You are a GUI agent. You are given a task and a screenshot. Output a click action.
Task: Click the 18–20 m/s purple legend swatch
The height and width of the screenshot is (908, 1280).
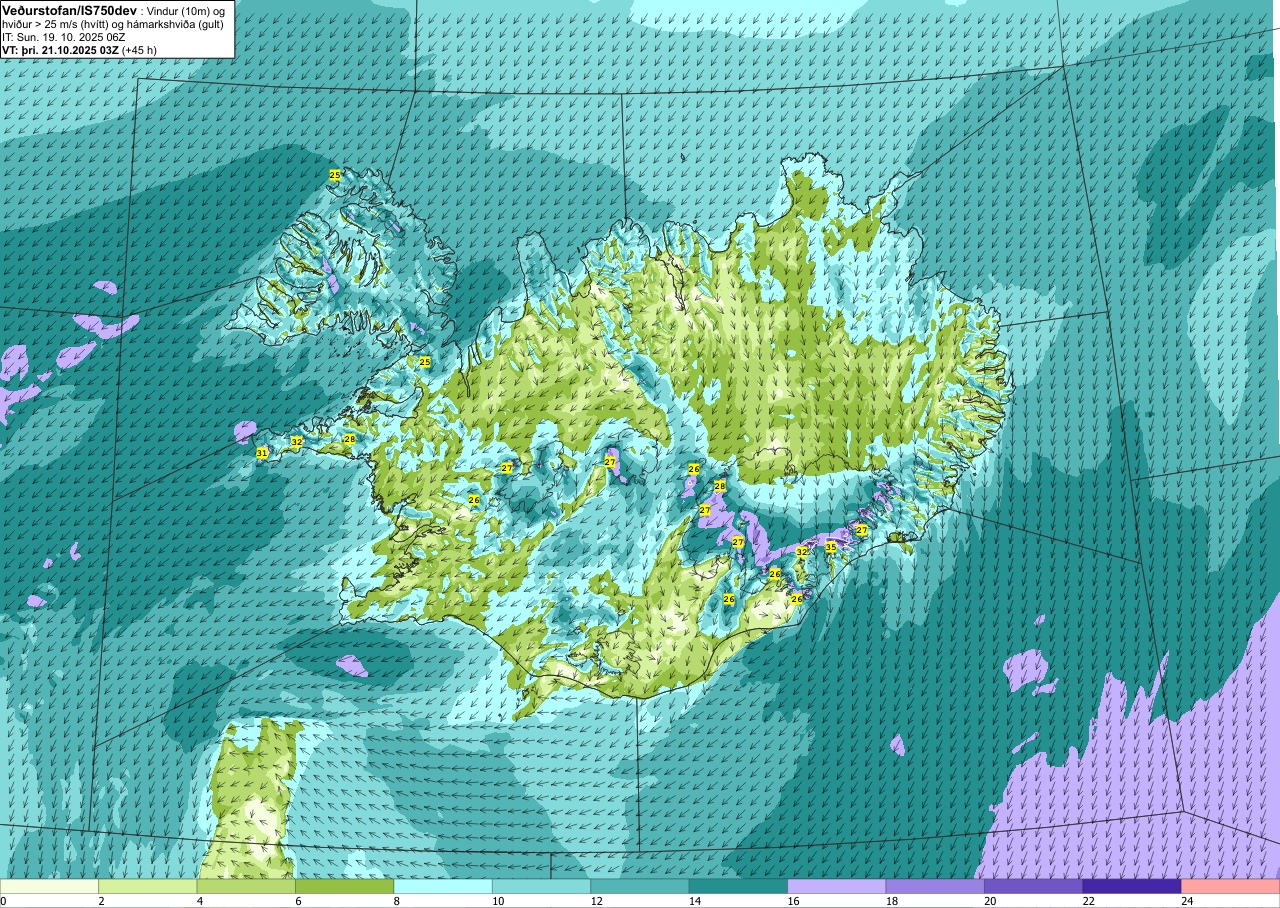point(935,887)
